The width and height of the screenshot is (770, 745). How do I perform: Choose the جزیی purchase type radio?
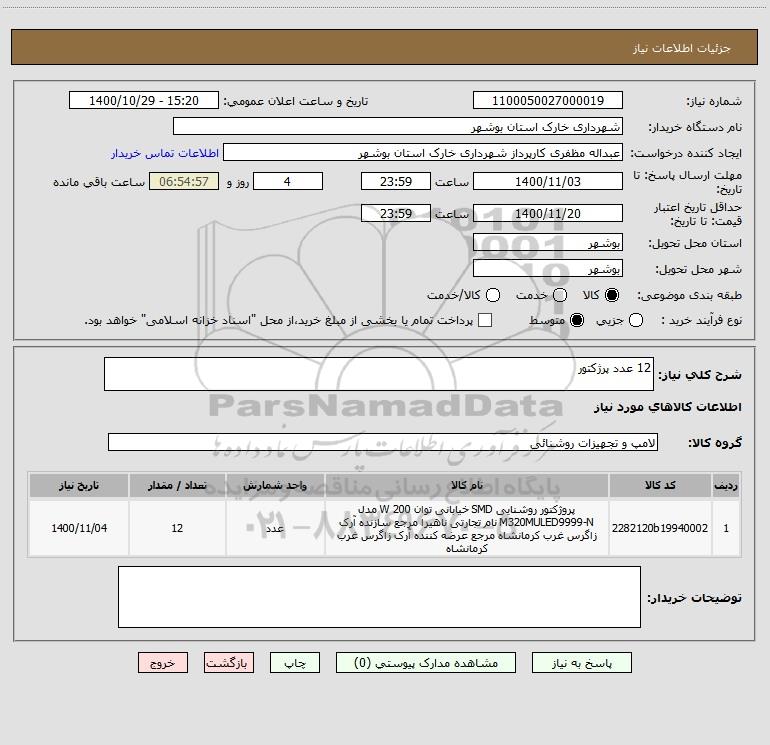636,320
